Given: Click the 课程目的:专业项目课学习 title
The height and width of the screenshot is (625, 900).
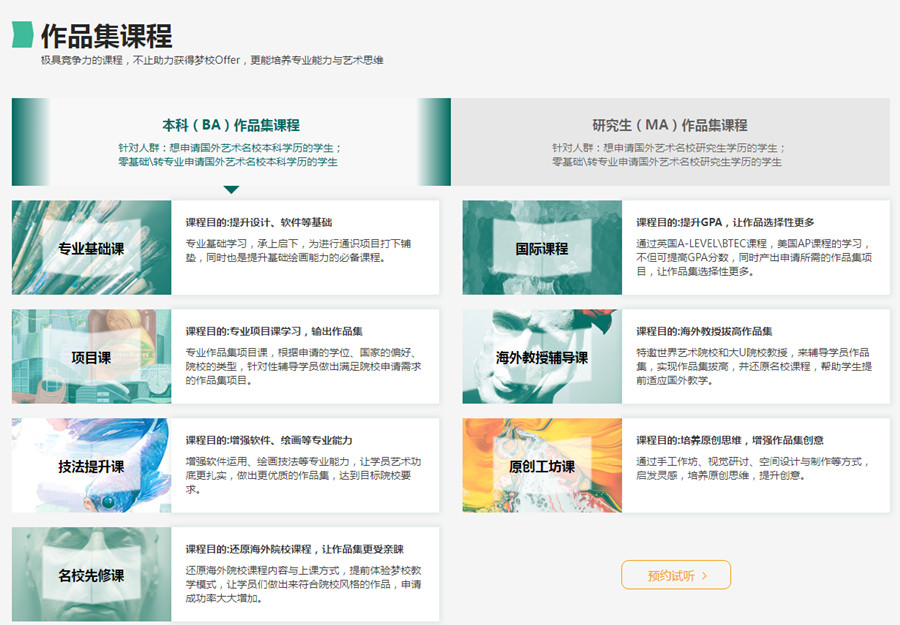Looking at the screenshot, I should [x=274, y=331].
